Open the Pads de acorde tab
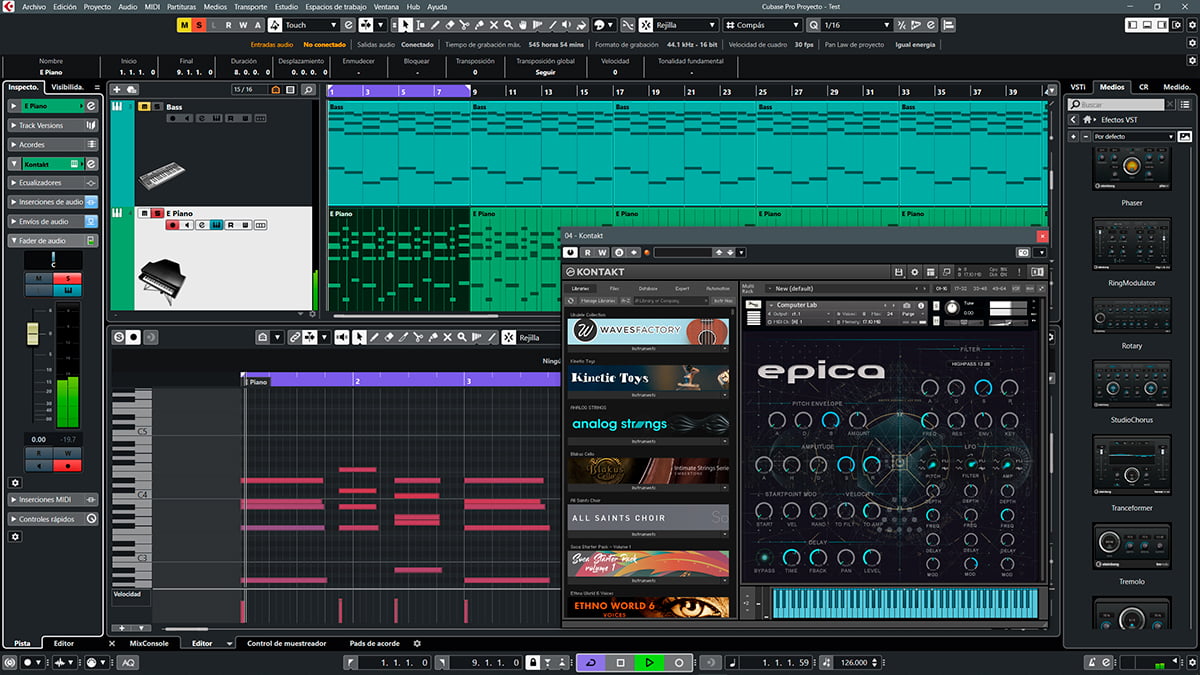The height and width of the screenshot is (675, 1200). click(374, 643)
